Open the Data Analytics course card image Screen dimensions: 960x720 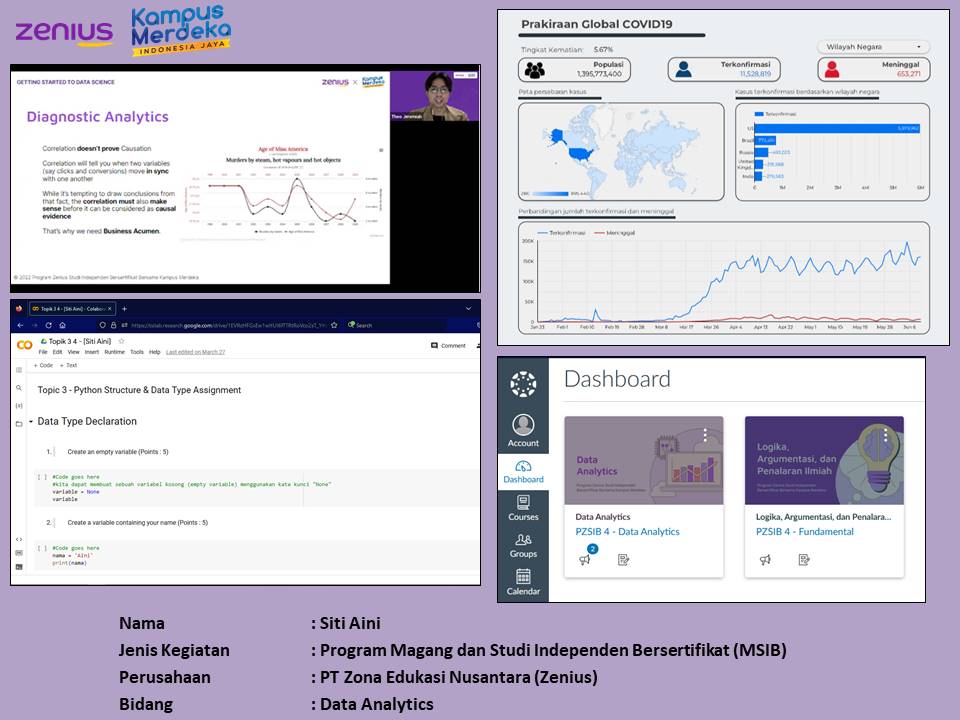(643, 460)
